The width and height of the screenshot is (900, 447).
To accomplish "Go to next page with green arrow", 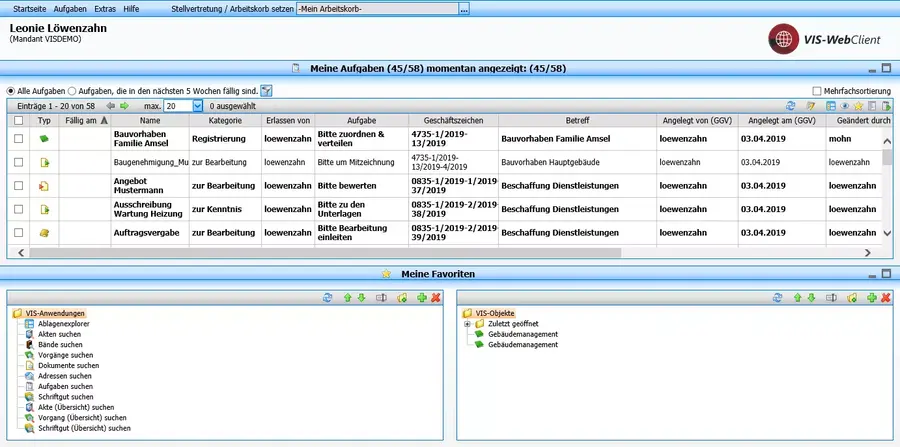I will (124, 105).
